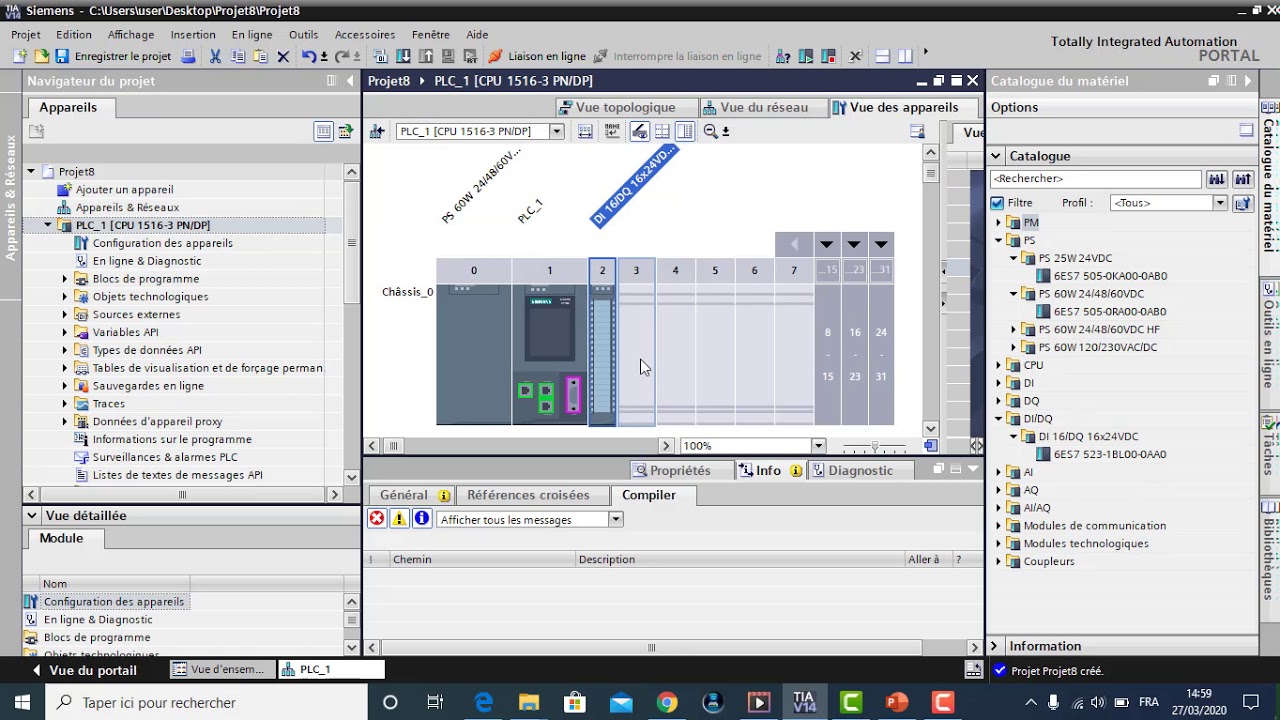Undo the last action
The image size is (1280, 720).
(x=310, y=57)
